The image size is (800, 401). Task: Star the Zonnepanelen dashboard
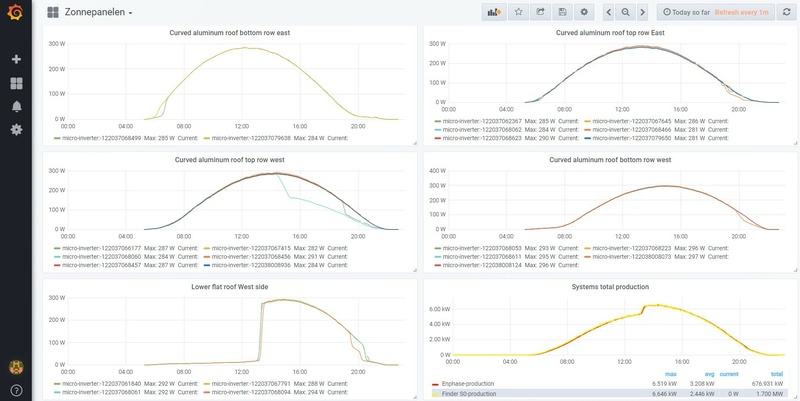(x=518, y=12)
